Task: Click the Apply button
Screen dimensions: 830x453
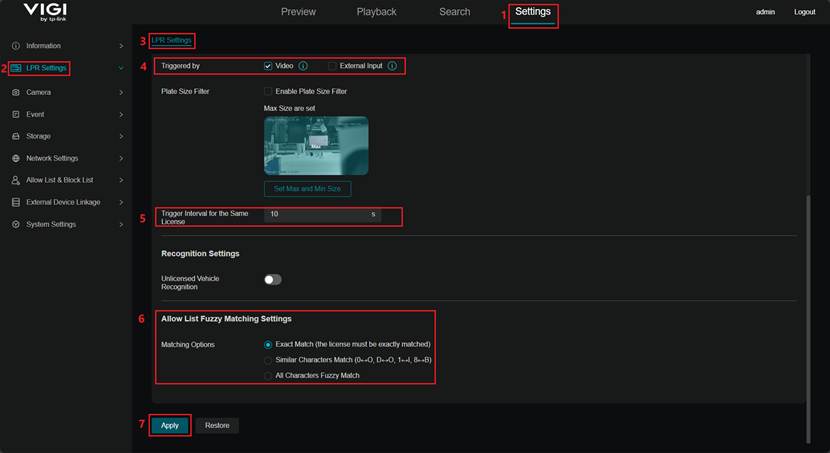Action: (170, 425)
